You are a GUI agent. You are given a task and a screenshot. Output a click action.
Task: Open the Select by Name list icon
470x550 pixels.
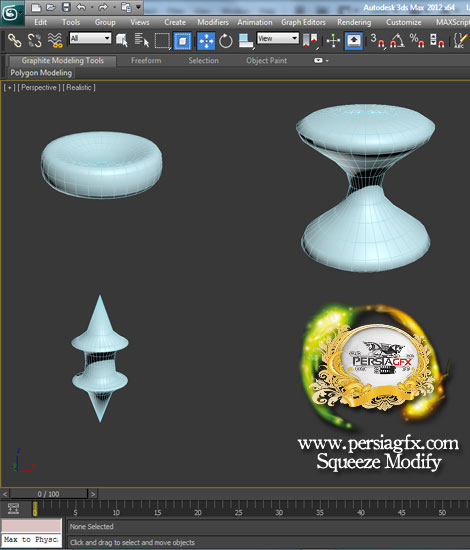click(x=142, y=40)
